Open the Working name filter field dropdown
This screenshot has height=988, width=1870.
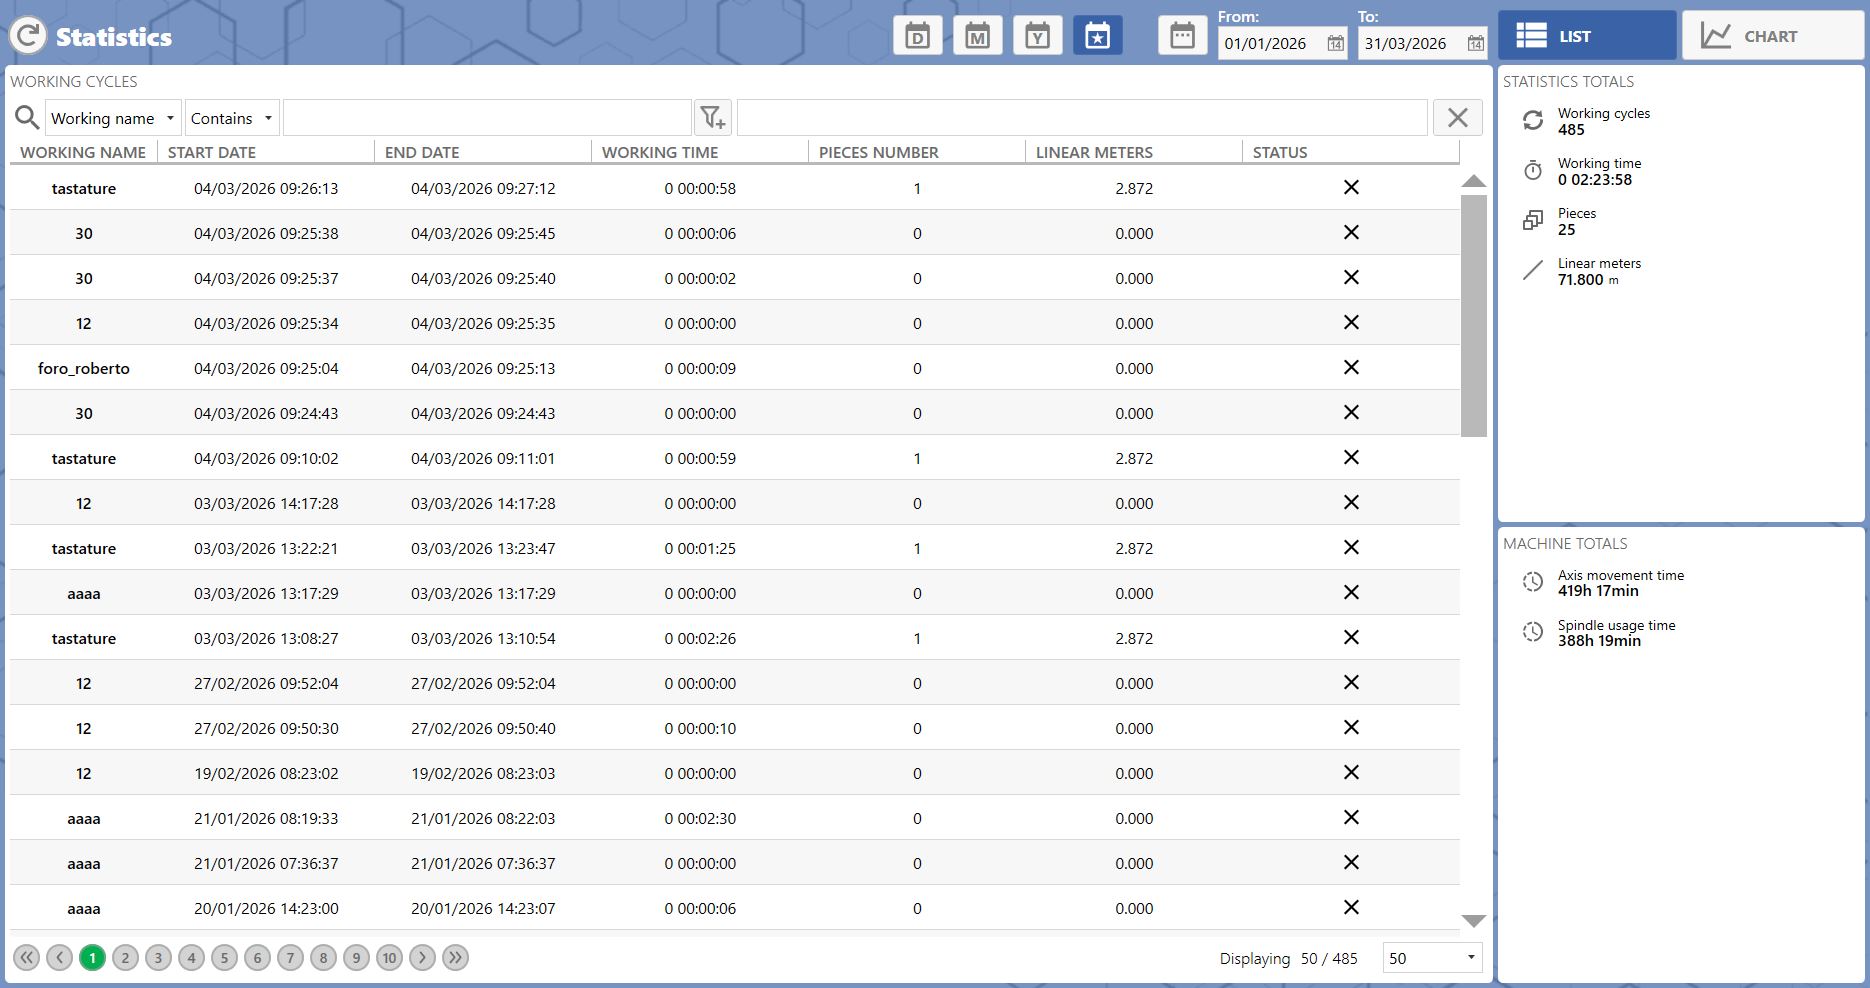coord(113,118)
